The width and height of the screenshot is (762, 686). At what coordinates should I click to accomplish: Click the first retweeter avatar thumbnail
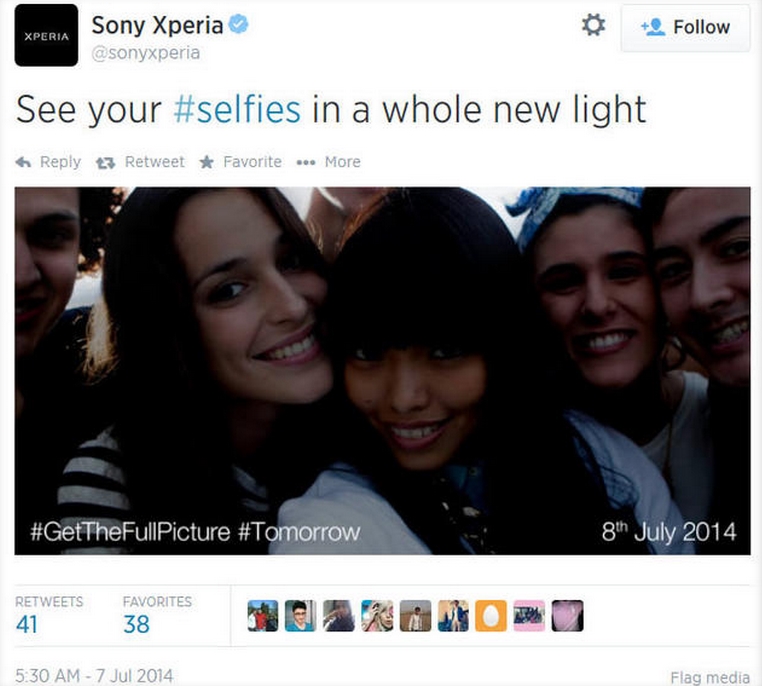pyautogui.click(x=263, y=616)
